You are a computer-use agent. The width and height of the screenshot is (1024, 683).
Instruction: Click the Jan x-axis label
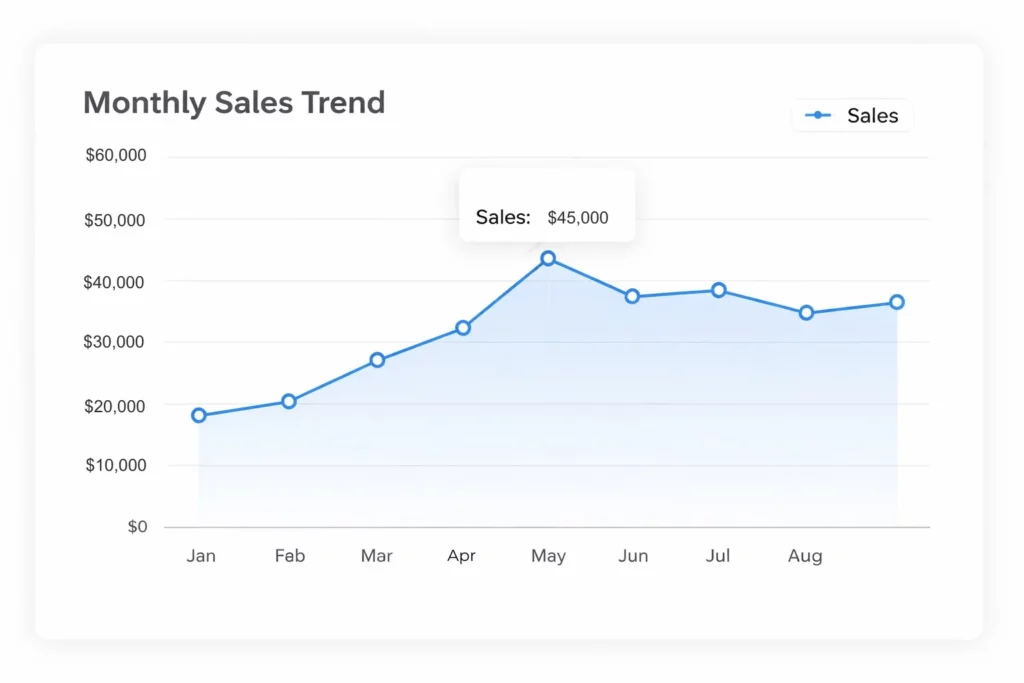point(201,556)
